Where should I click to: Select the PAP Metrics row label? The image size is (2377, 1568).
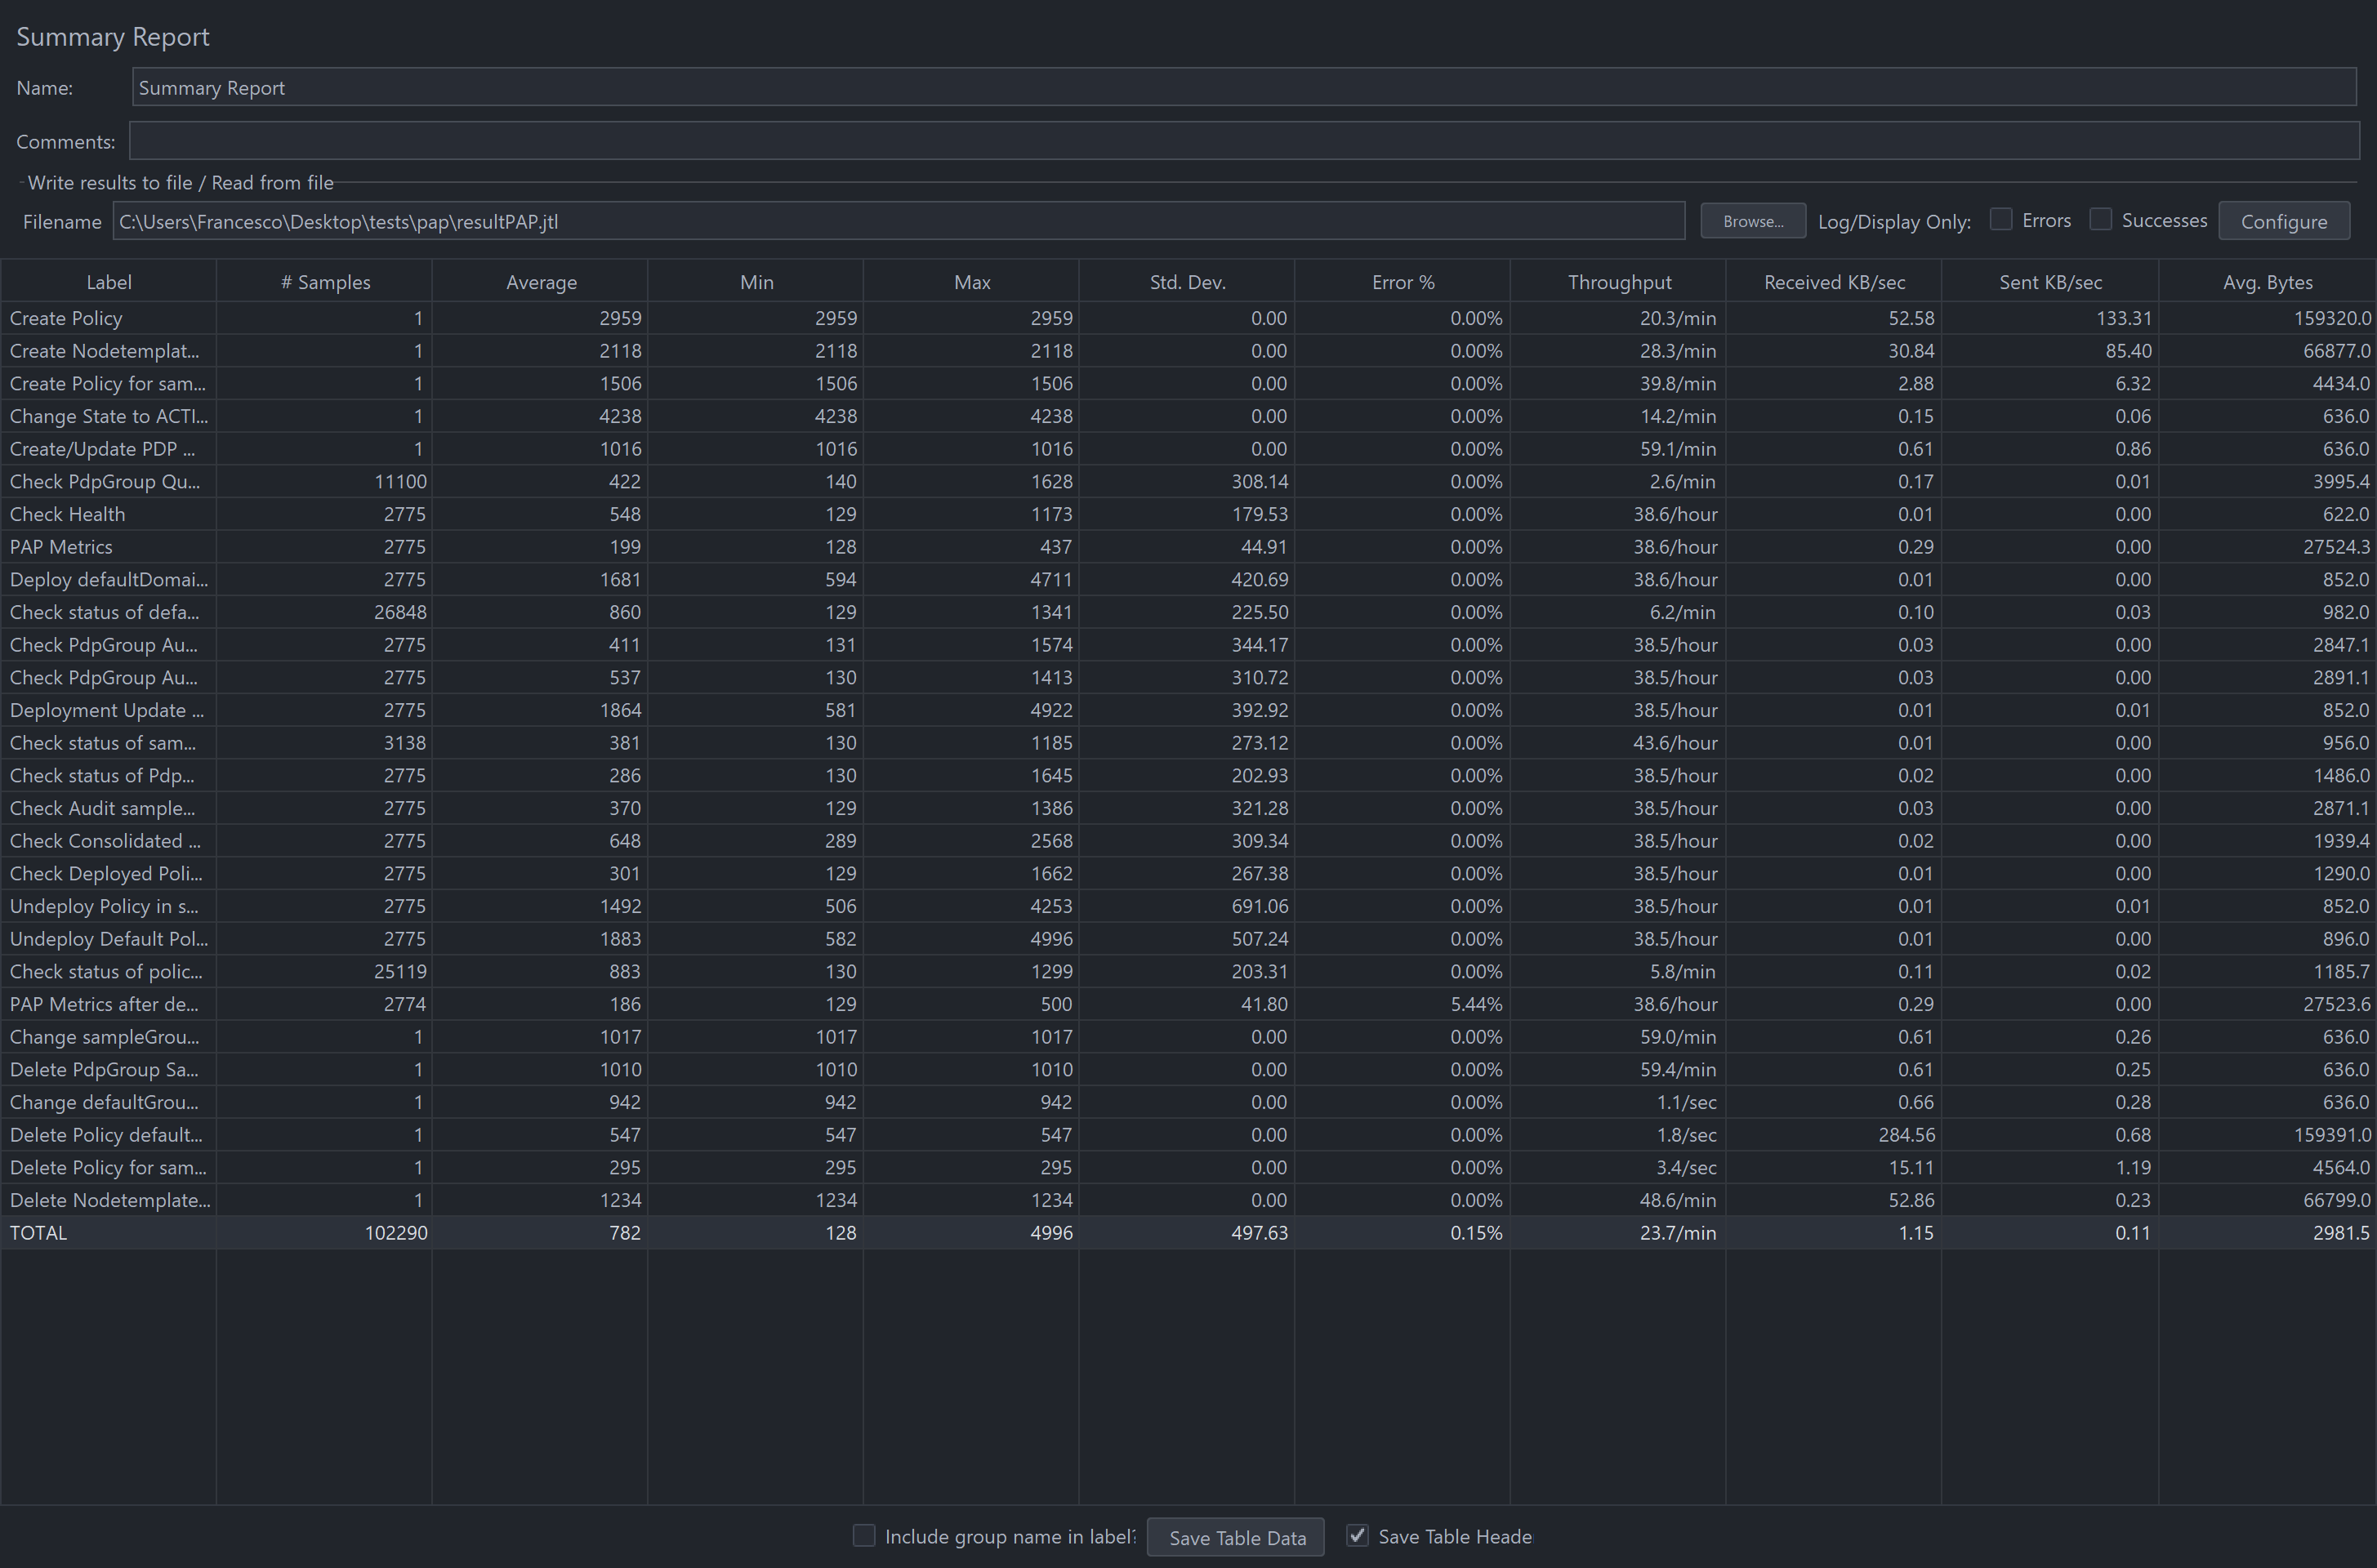[x=61, y=547]
